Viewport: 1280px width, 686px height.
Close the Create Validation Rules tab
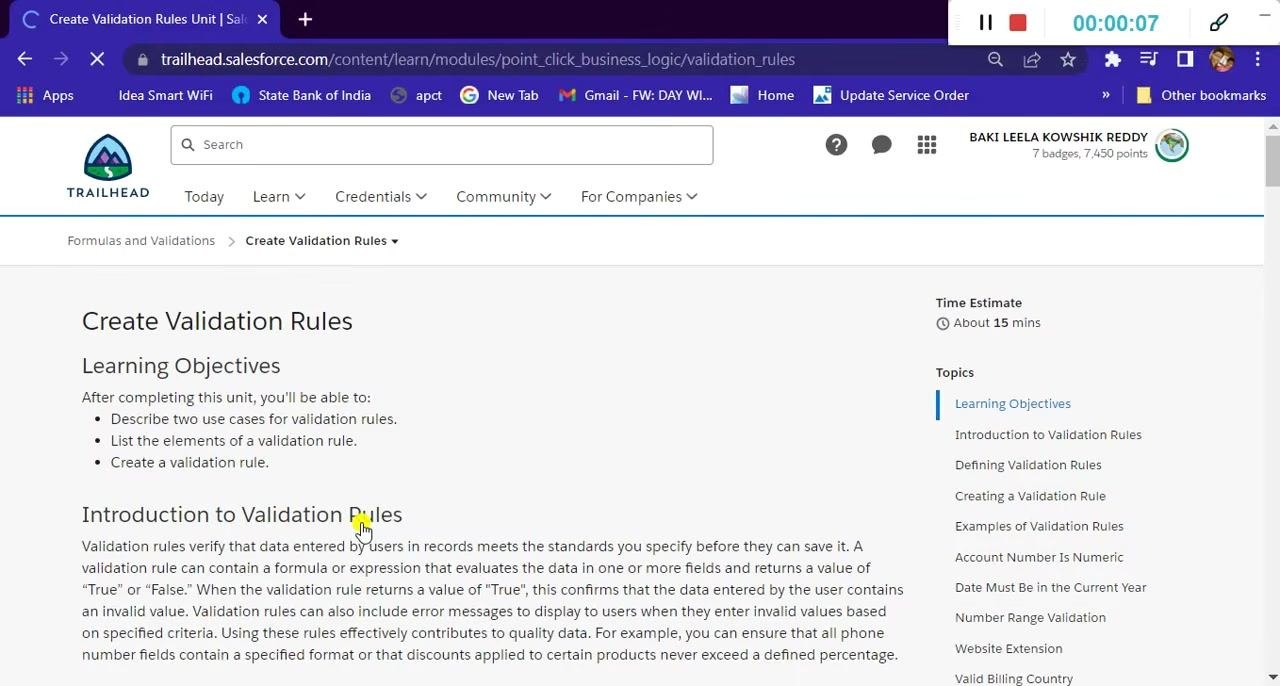pos(262,19)
